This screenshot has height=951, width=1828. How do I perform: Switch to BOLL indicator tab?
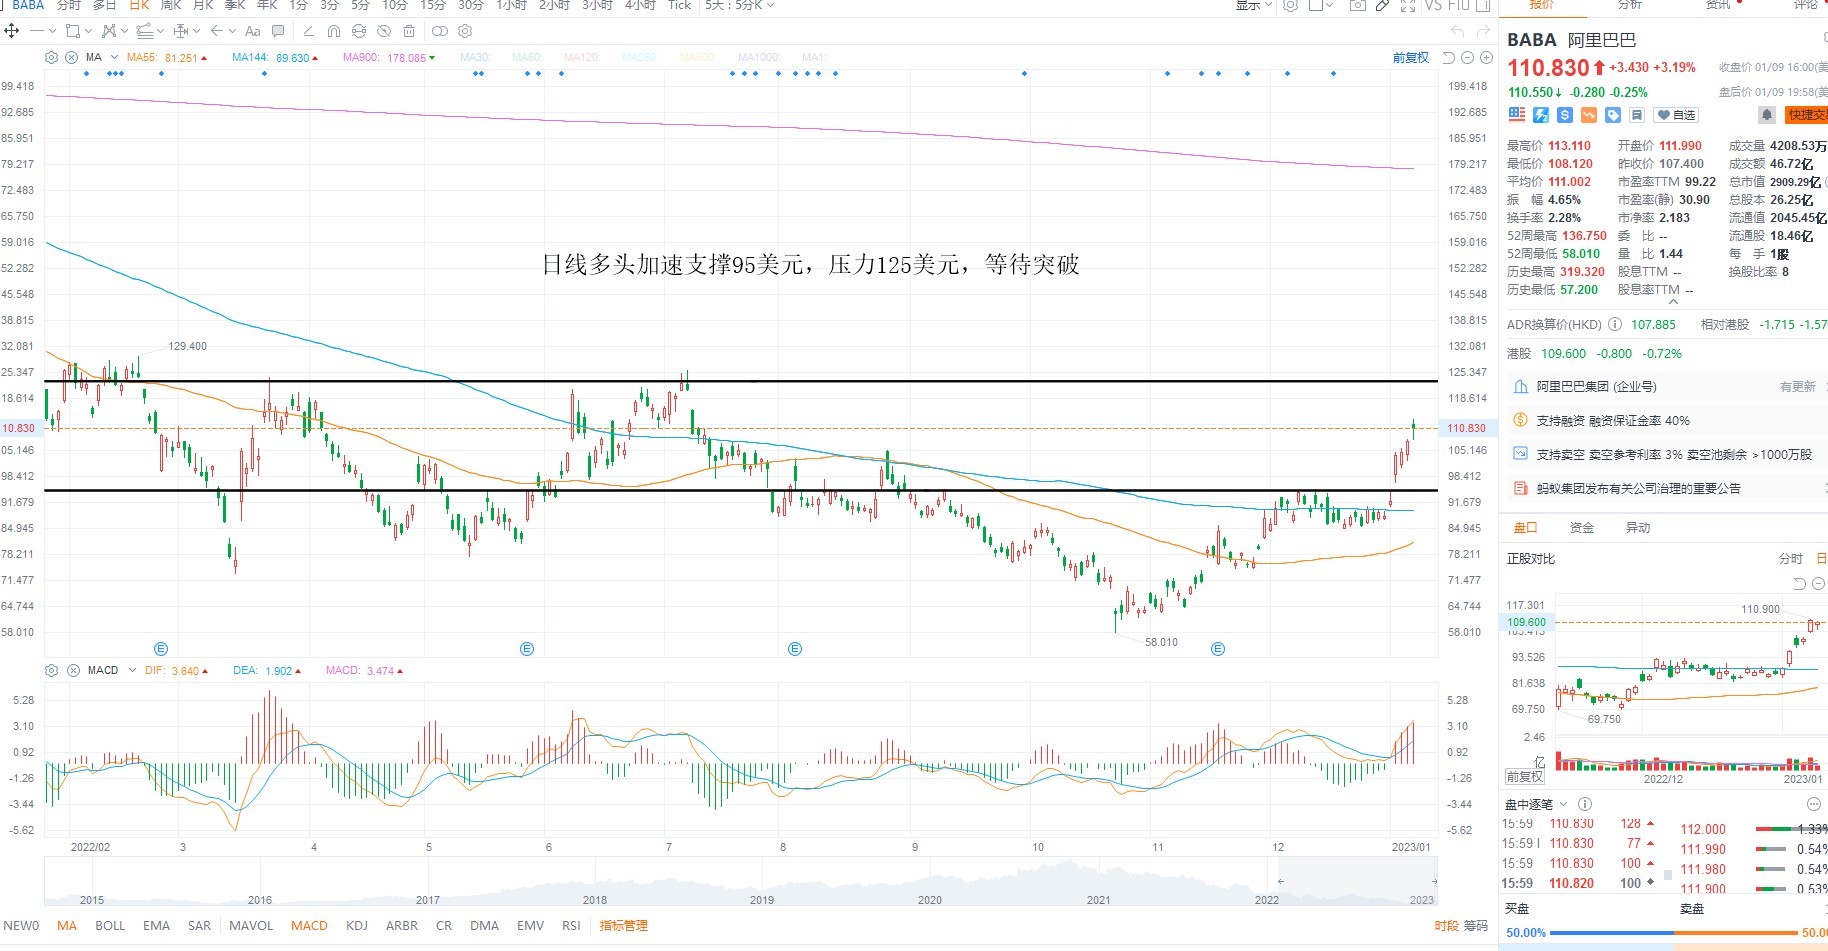coord(110,926)
